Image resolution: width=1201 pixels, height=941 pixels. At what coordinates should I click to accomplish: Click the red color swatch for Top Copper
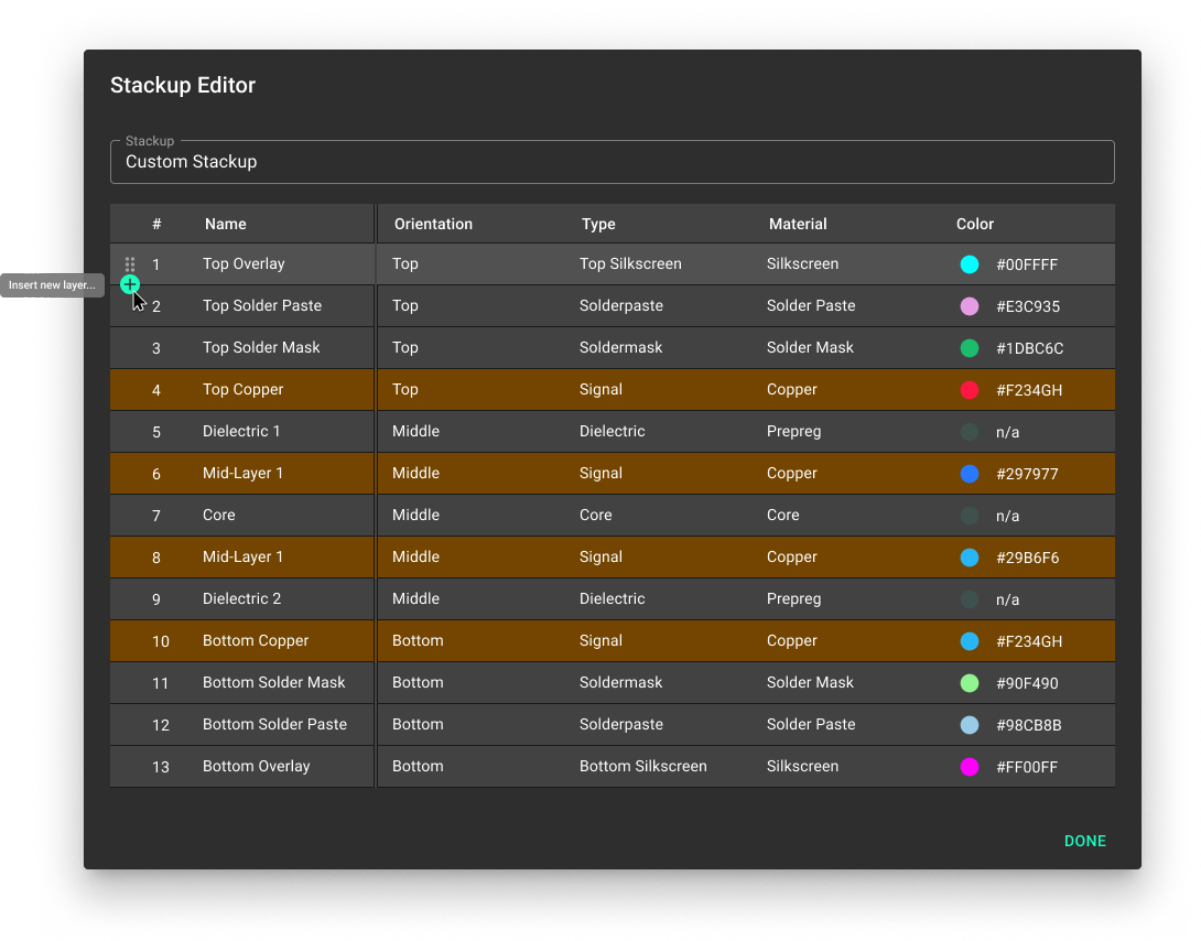[x=969, y=390]
